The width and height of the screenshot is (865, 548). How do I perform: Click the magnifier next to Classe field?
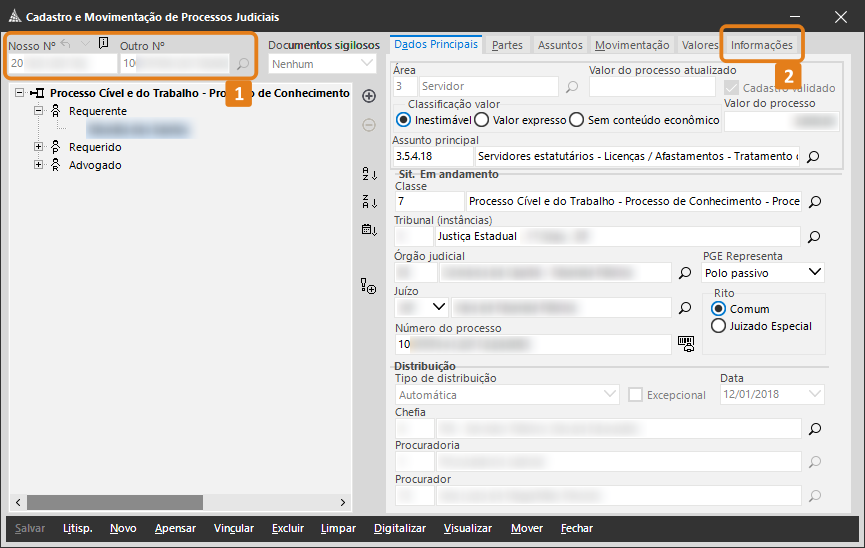click(x=814, y=202)
